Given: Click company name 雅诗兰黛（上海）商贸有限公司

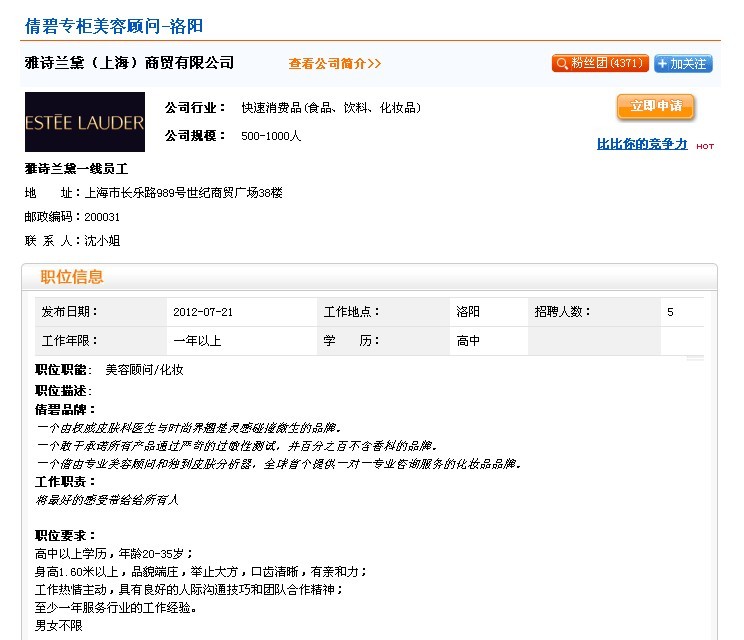Looking at the screenshot, I should point(129,63).
